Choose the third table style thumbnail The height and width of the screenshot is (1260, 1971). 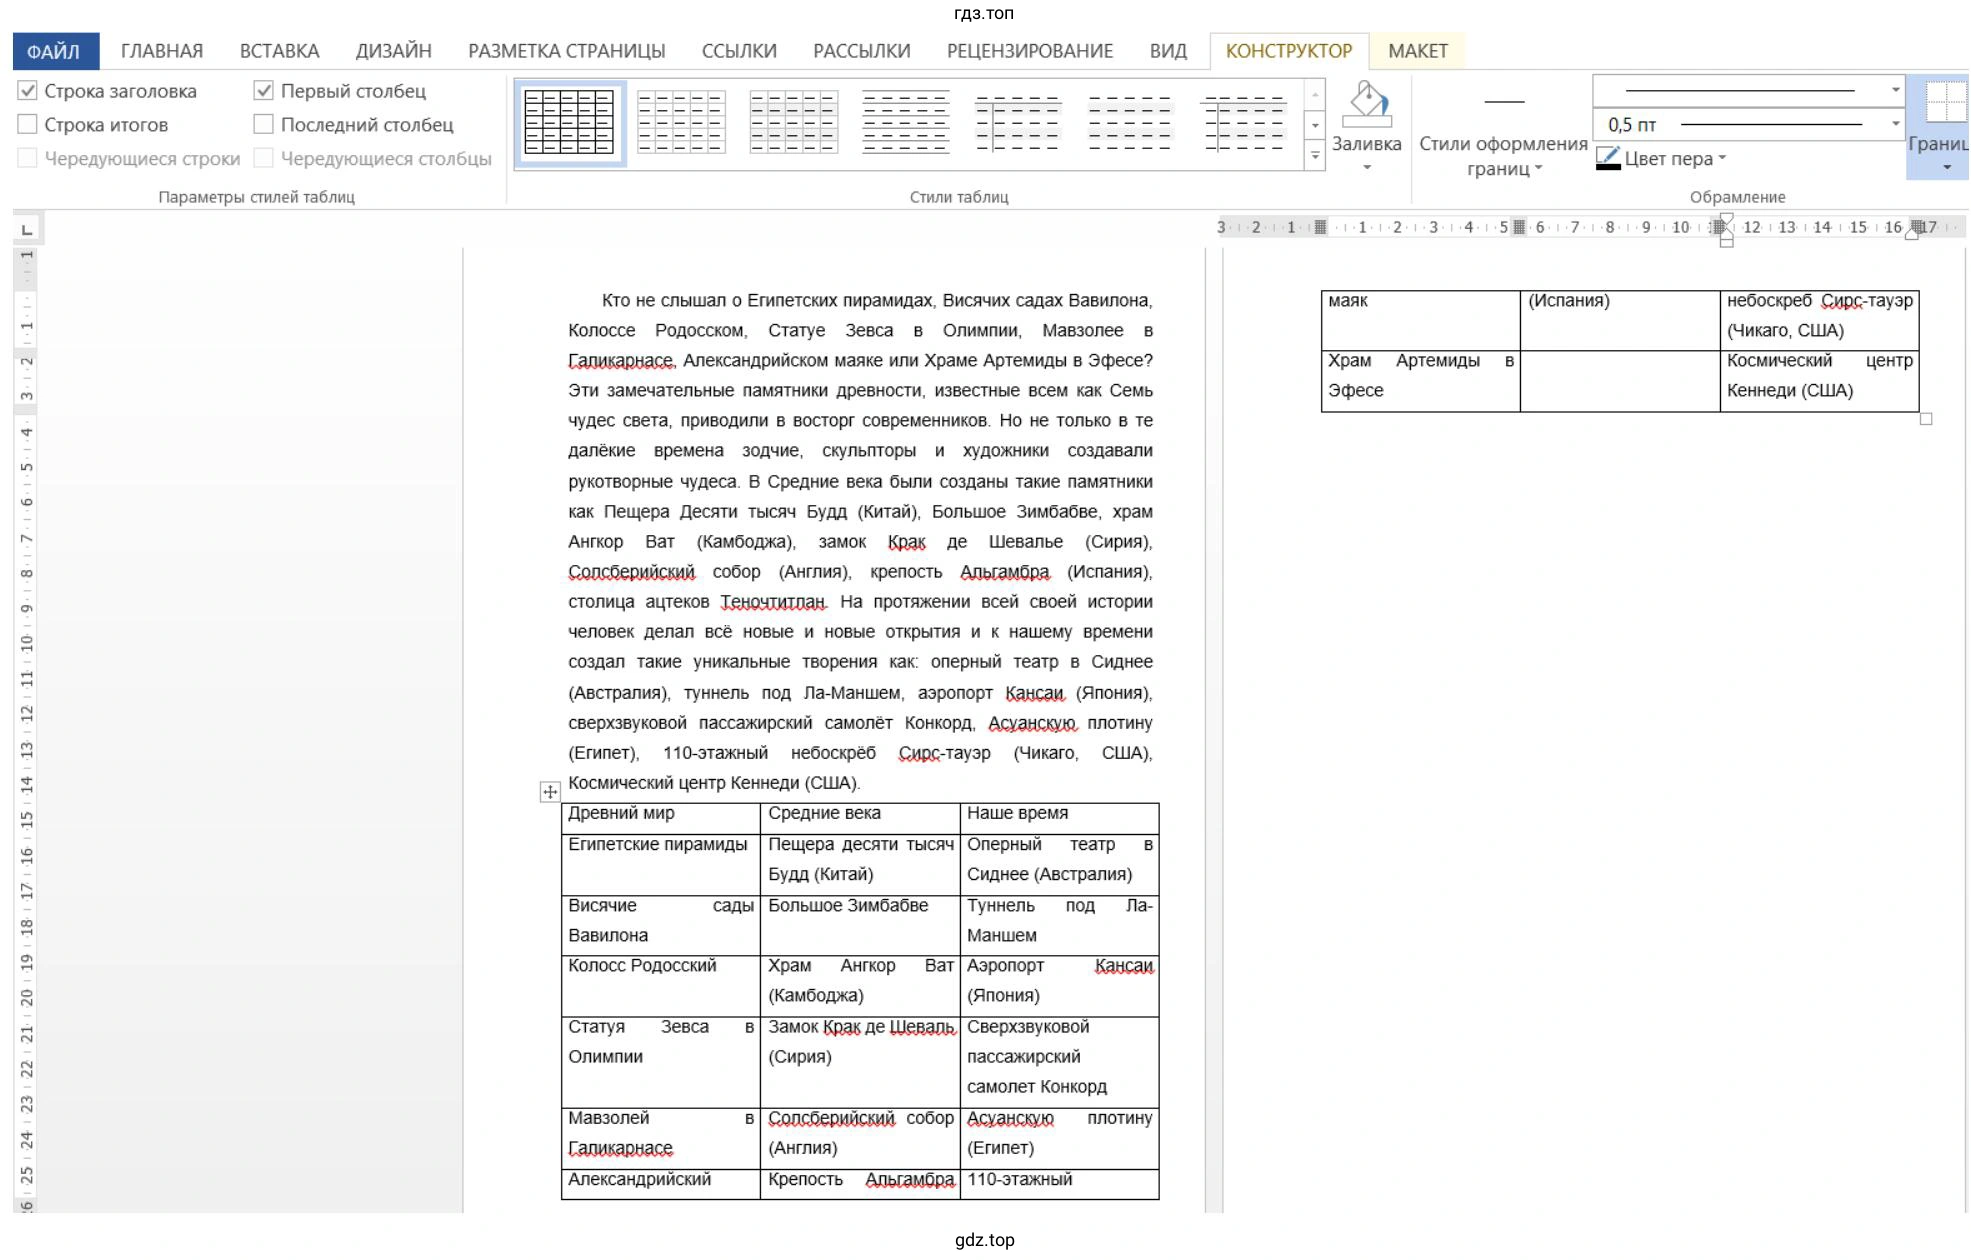tap(794, 123)
